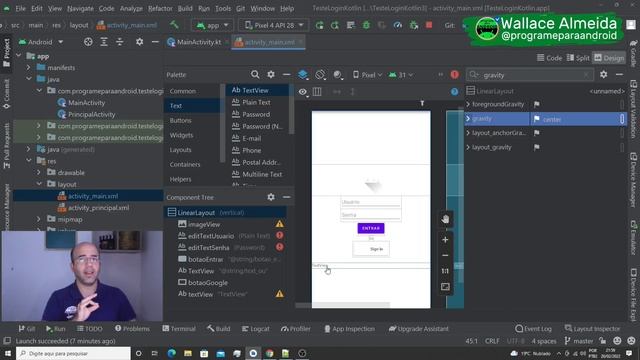
Task: Click the Expand All icon in Project panel
Action: [x=104, y=42]
